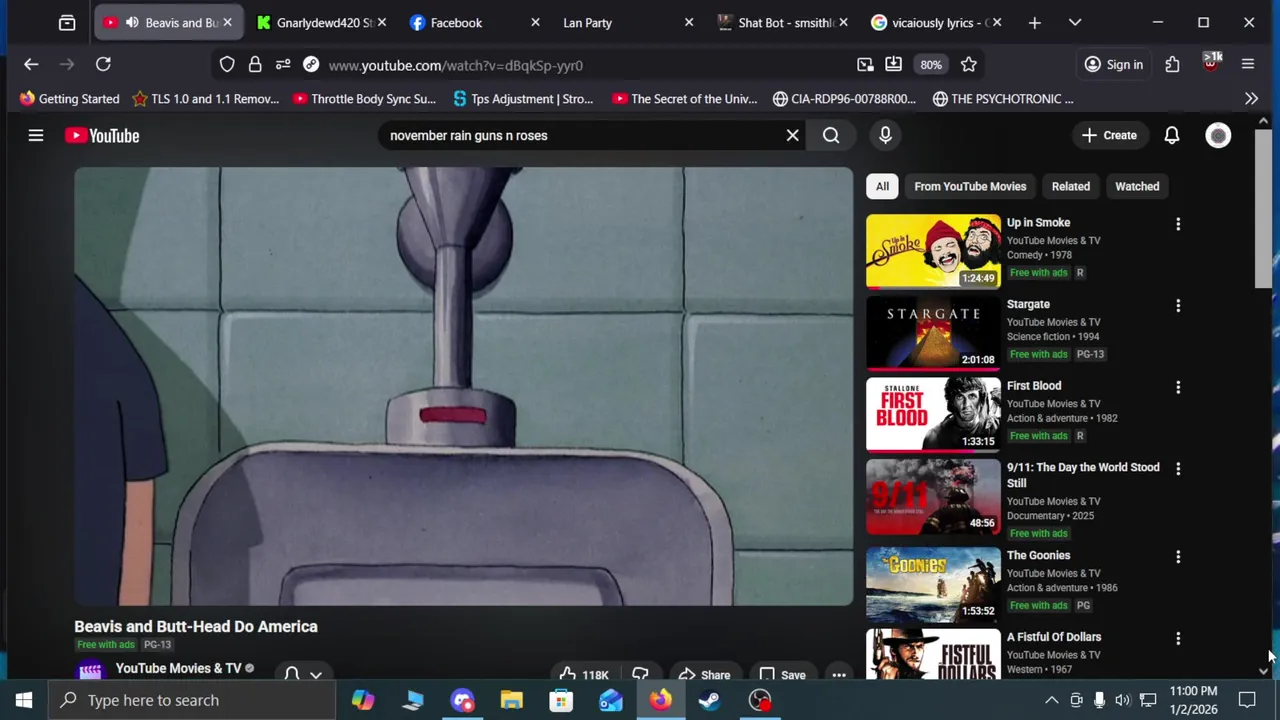Clear the YouTube search text with X
Screen dimensions: 1280x720
(x=792, y=135)
